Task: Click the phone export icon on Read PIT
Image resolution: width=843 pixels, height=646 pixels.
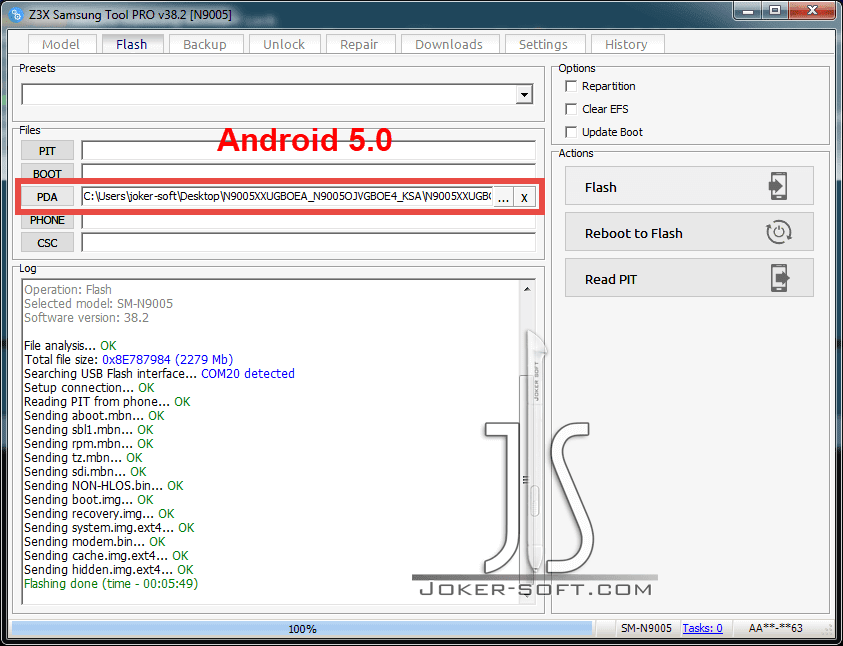Action: pos(780,278)
